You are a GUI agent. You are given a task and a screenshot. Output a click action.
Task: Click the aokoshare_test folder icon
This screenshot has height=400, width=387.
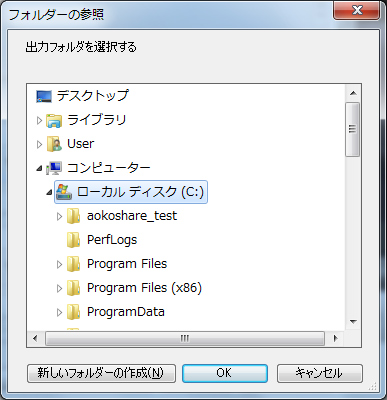pos(73,216)
